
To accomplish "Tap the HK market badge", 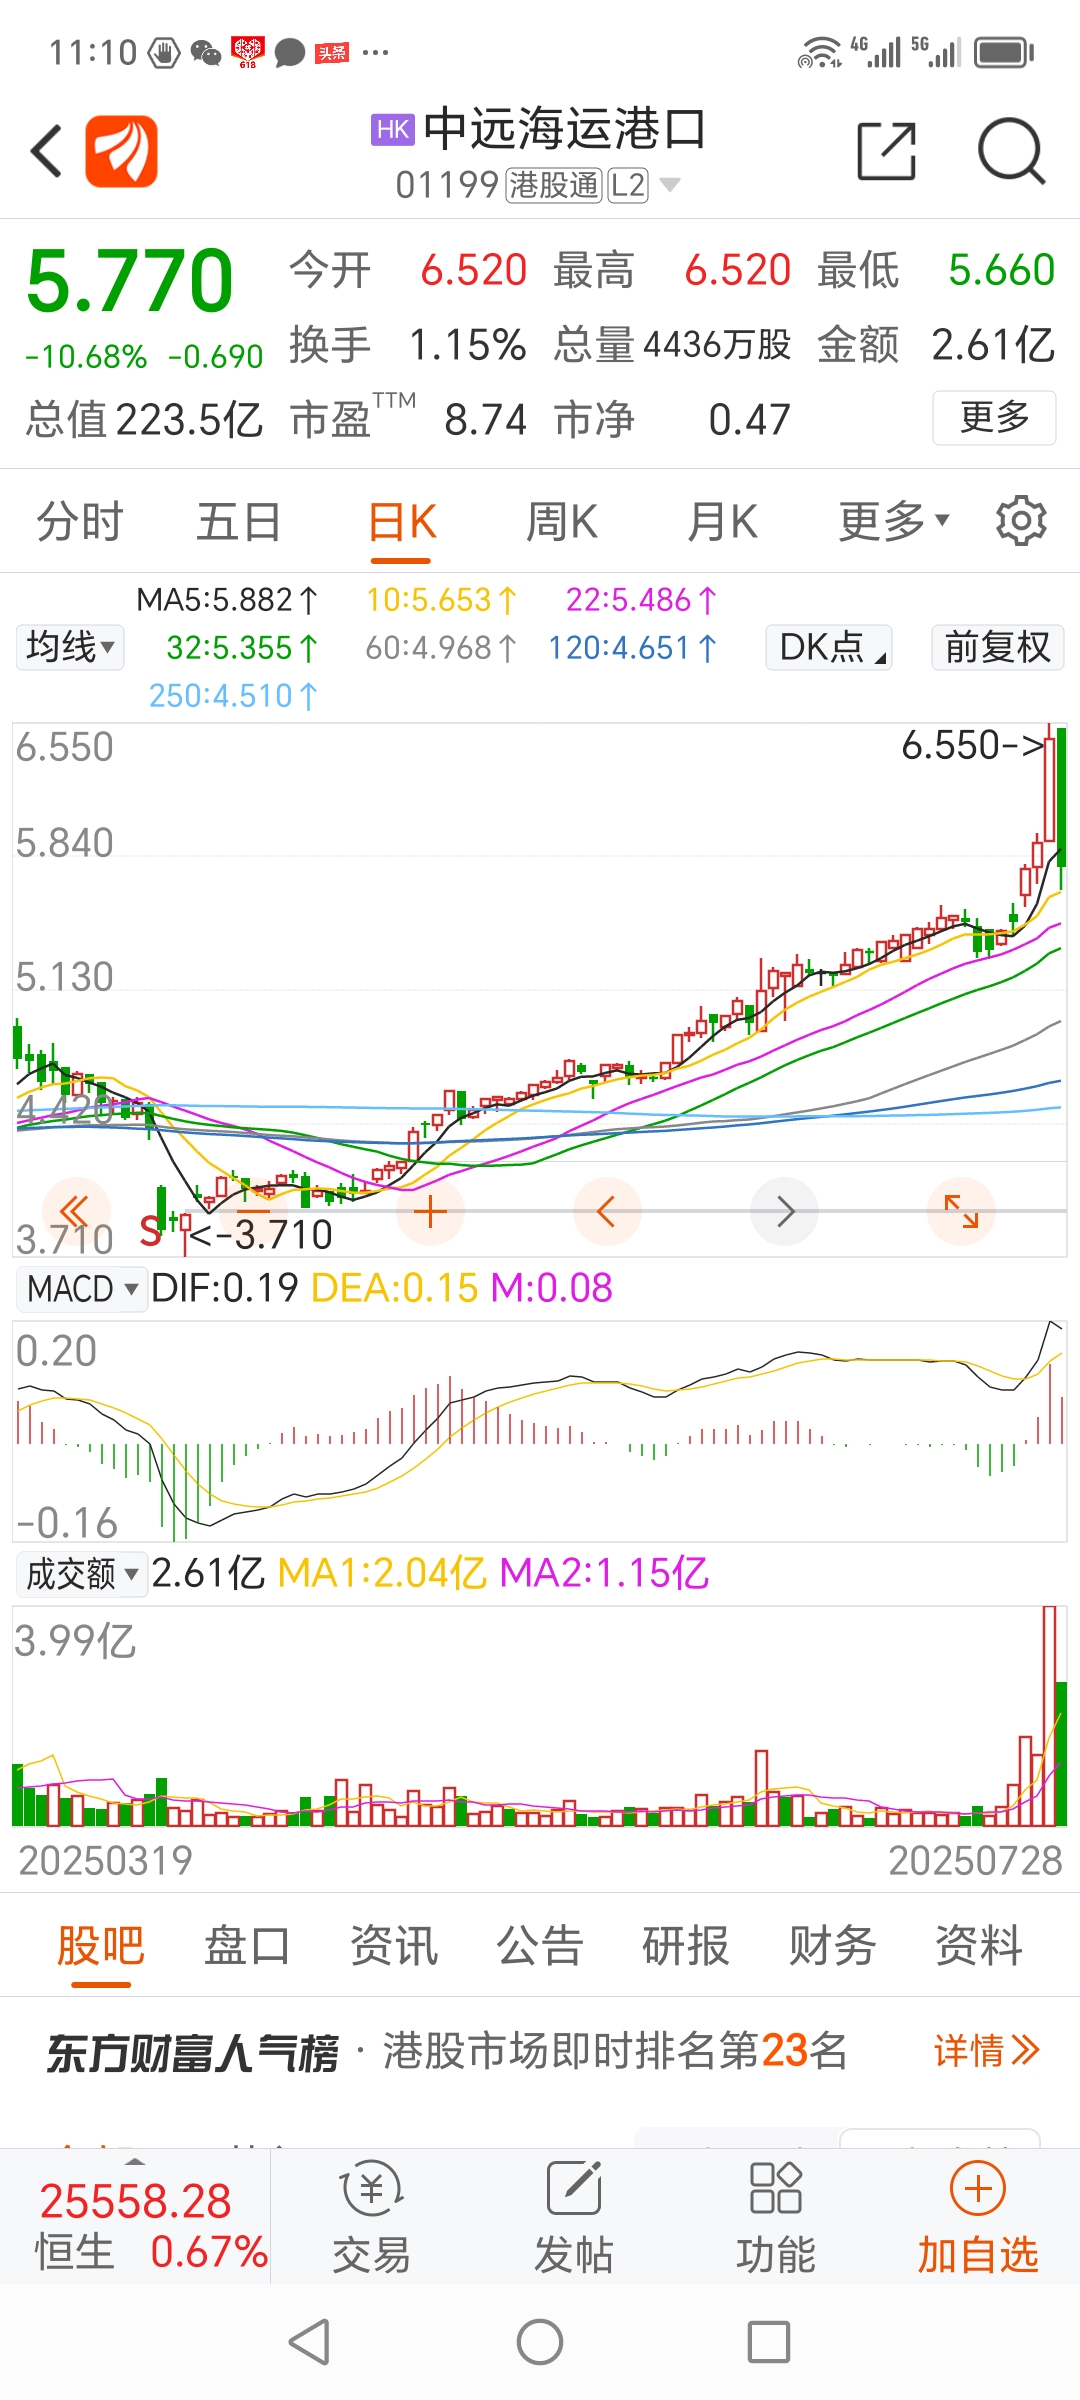I will pos(393,130).
